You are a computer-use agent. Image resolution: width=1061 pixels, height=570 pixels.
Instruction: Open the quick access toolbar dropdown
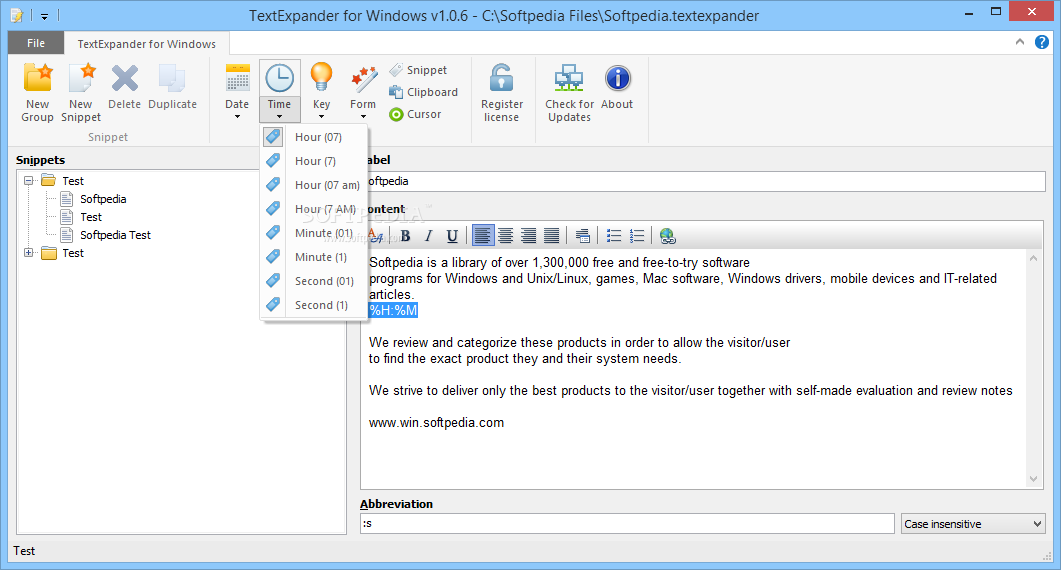(x=45, y=16)
